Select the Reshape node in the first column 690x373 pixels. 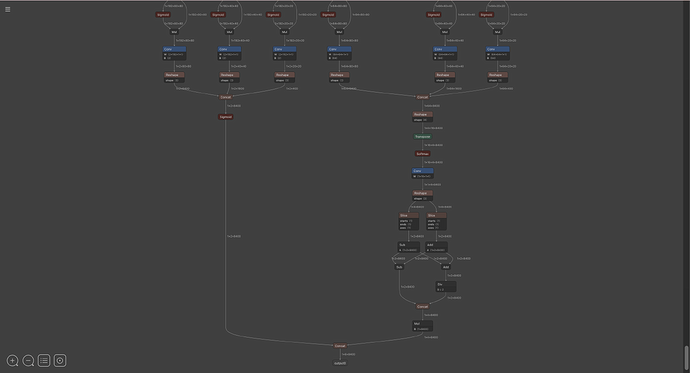pyautogui.click(x=174, y=77)
